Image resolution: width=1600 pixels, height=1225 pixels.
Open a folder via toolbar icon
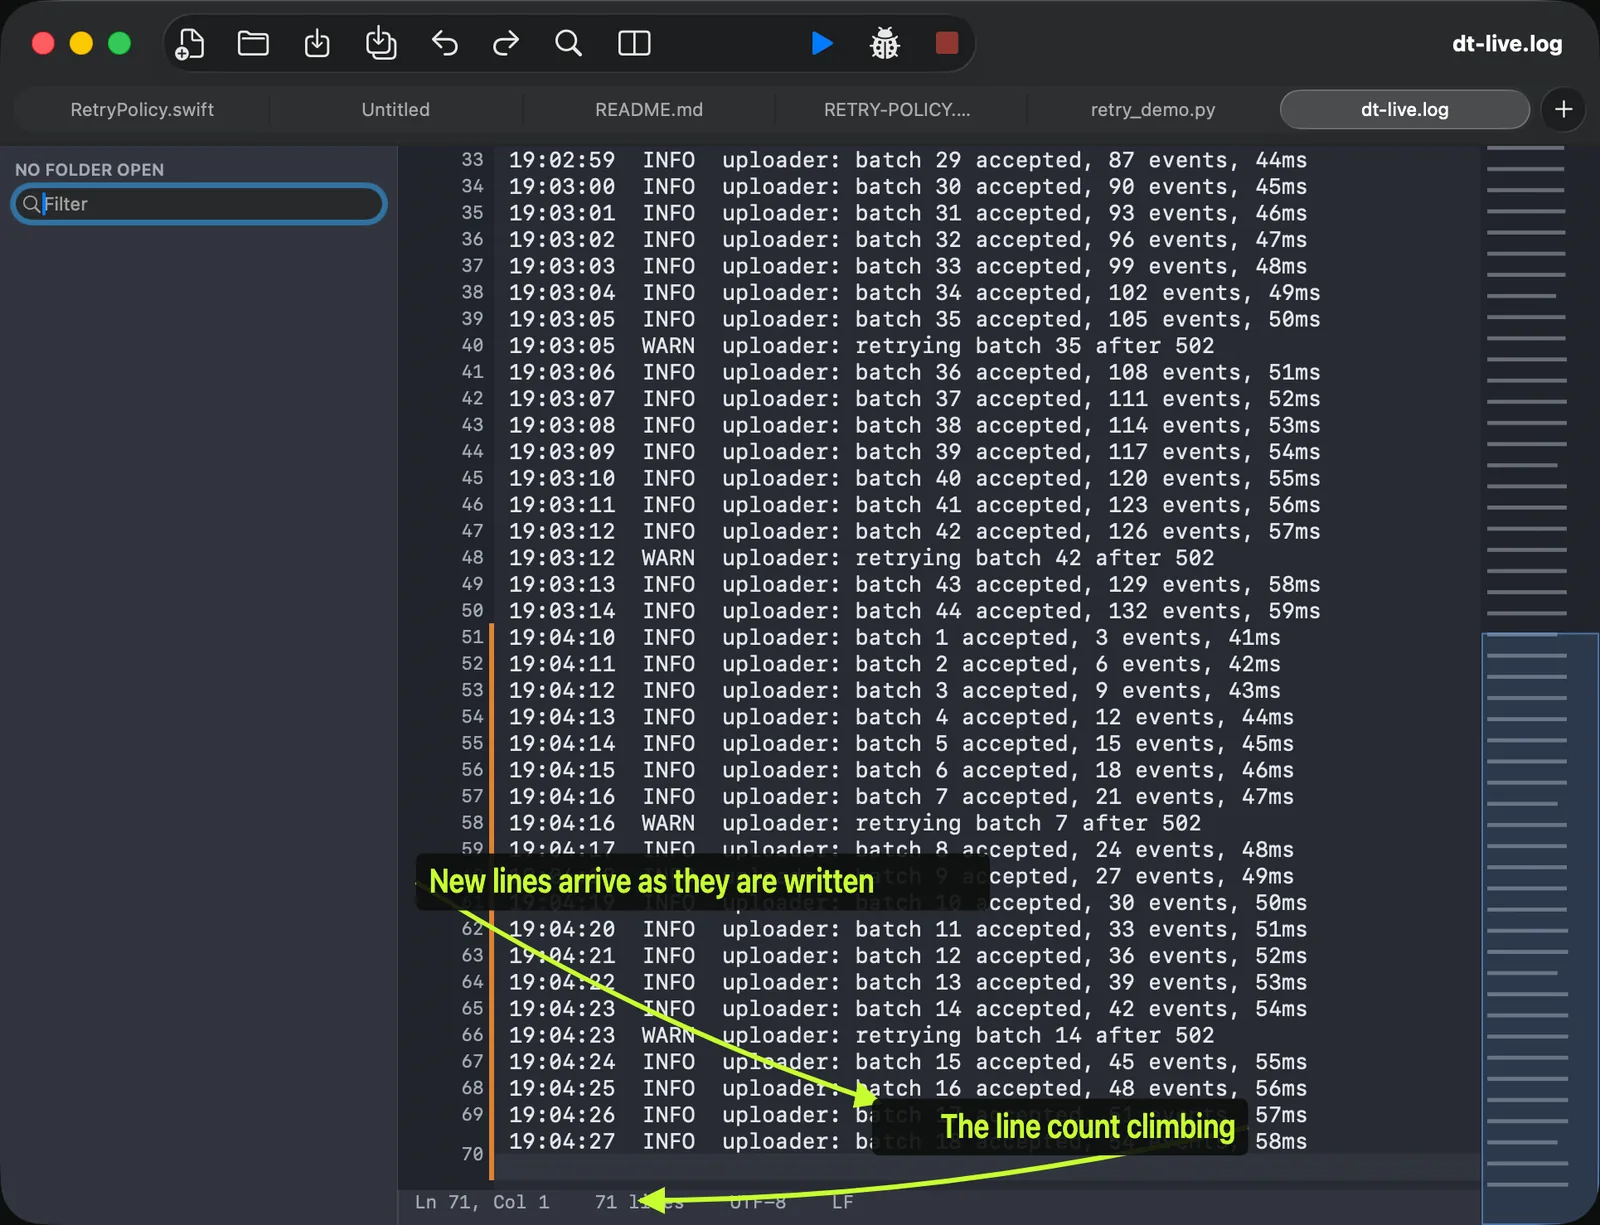point(253,43)
